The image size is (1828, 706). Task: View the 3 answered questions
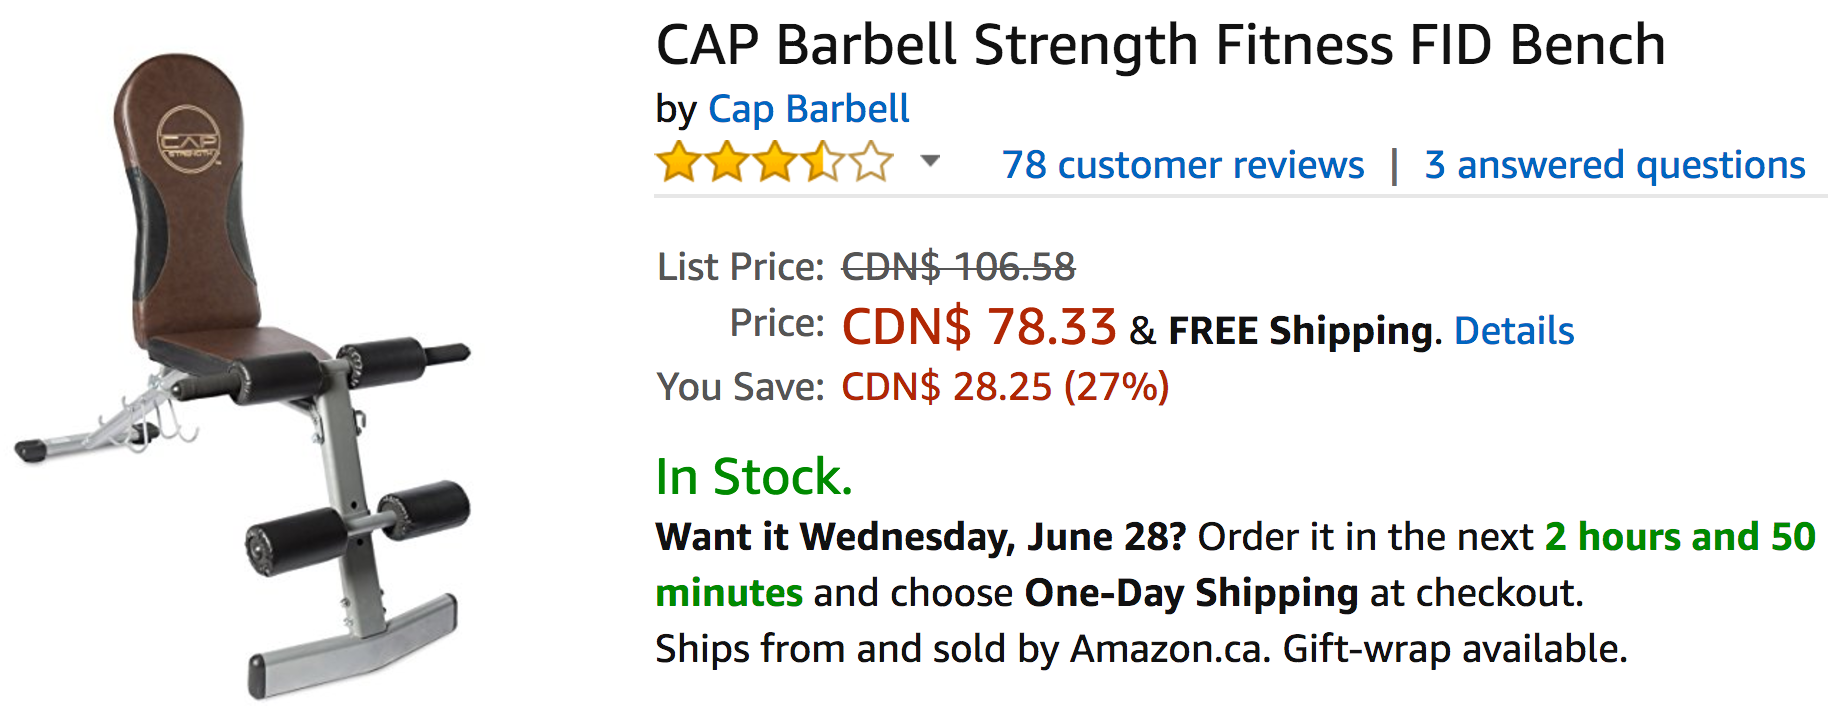tap(1615, 164)
